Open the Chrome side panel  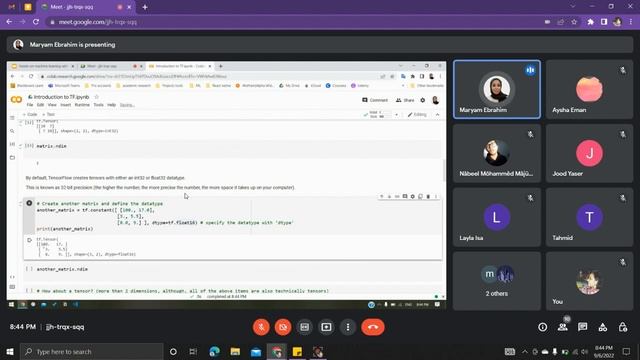point(604,22)
